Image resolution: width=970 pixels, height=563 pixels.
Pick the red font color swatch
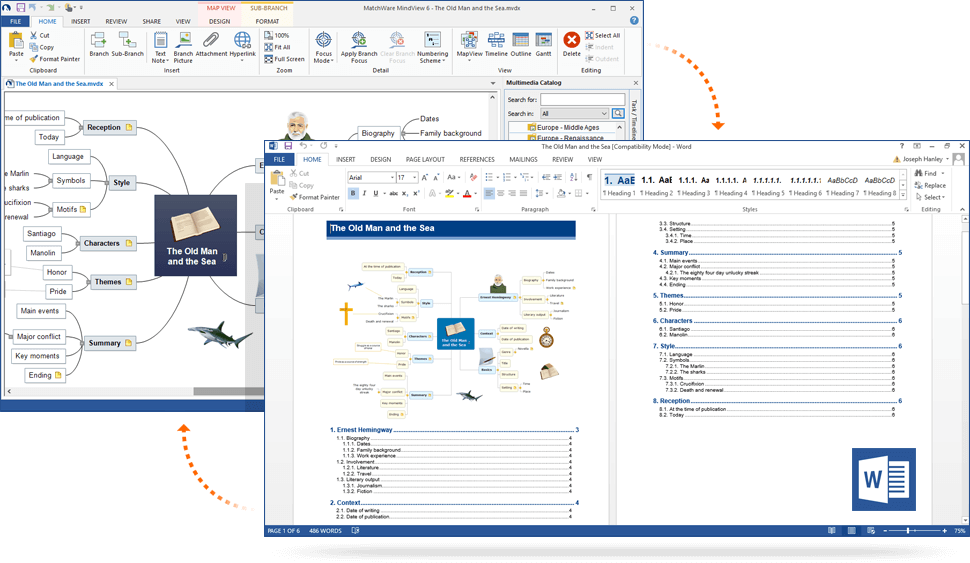[467, 193]
